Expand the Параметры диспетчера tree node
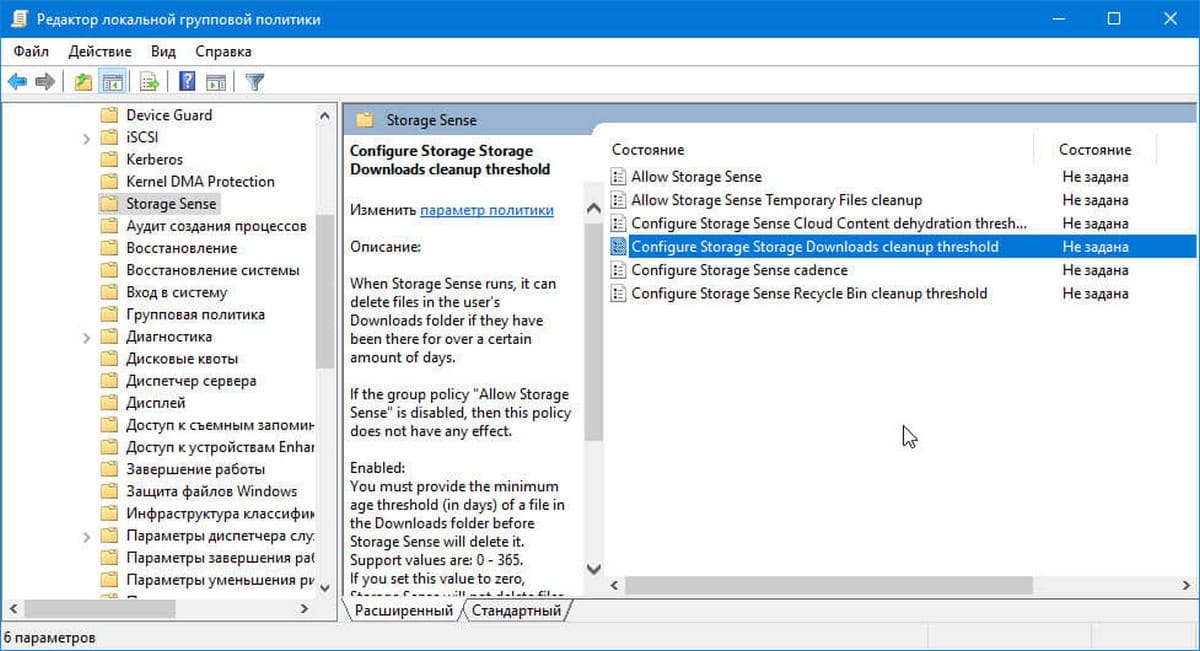This screenshot has width=1200, height=651. [87, 536]
